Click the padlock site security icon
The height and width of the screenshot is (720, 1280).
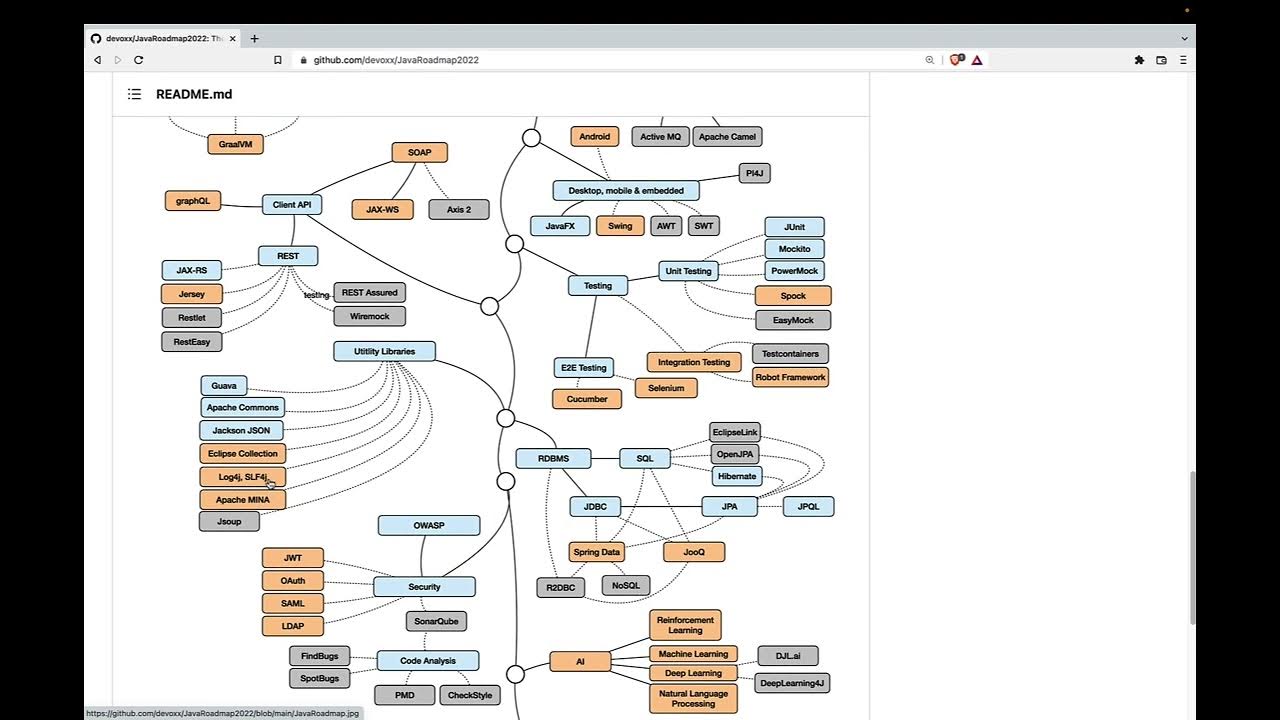[x=303, y=60]
